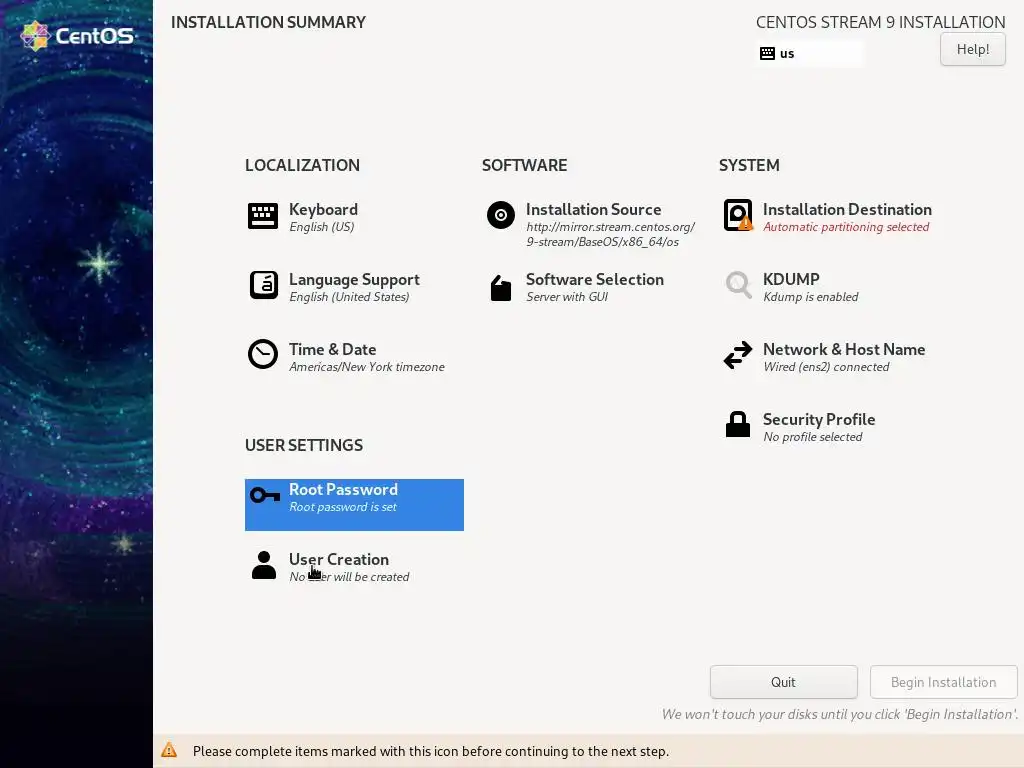The height and width of the screenshot is (768, 1024).
Task: Click the Begin Installation button
Action: click(943, 682)
